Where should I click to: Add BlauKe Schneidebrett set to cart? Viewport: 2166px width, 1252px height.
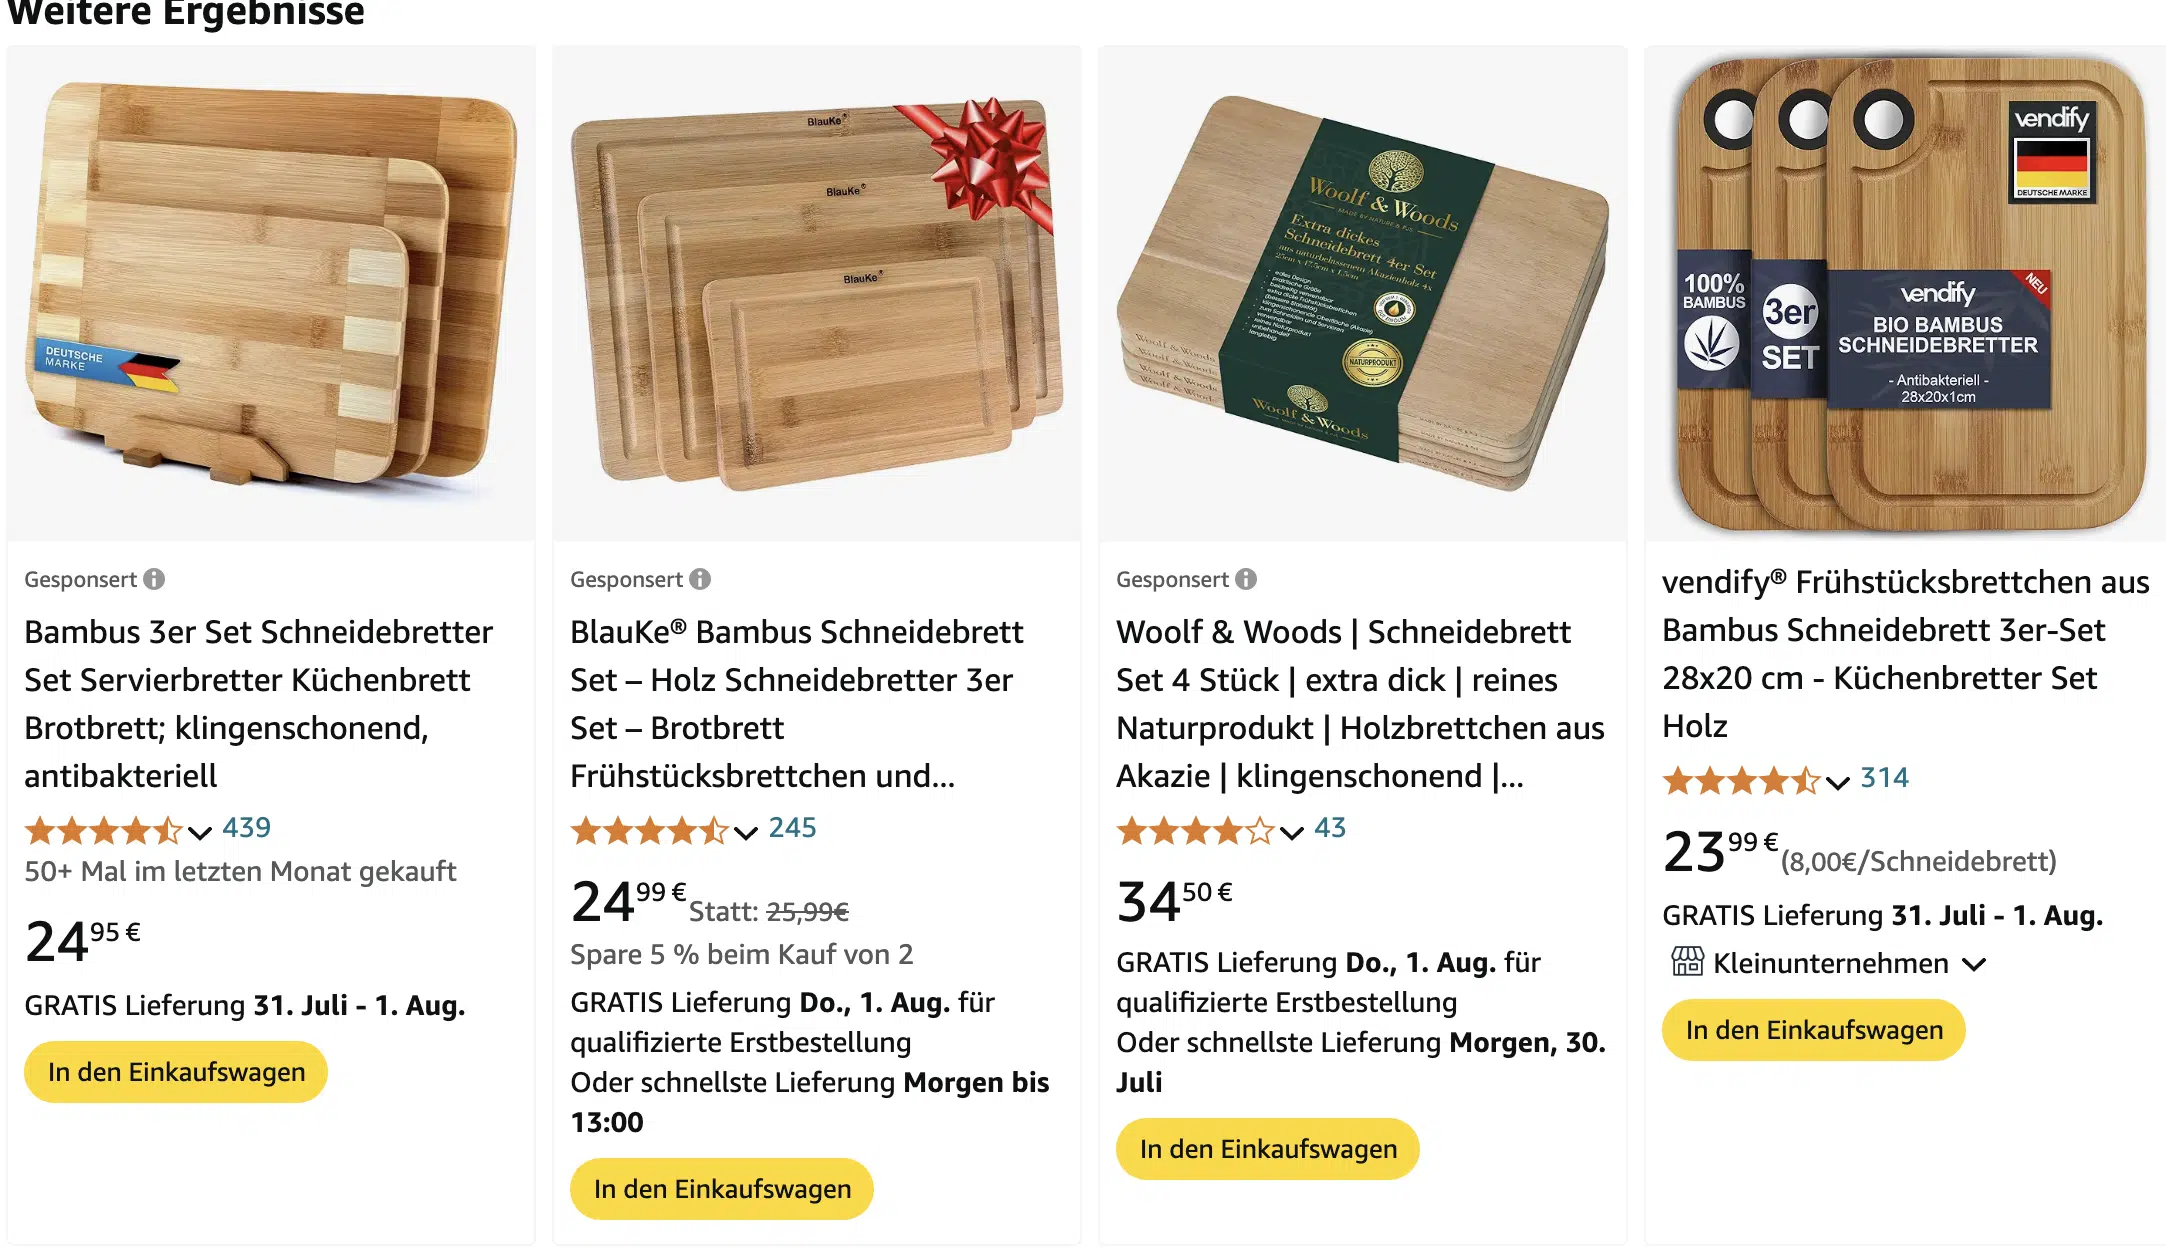click(x=722, y=1189)
